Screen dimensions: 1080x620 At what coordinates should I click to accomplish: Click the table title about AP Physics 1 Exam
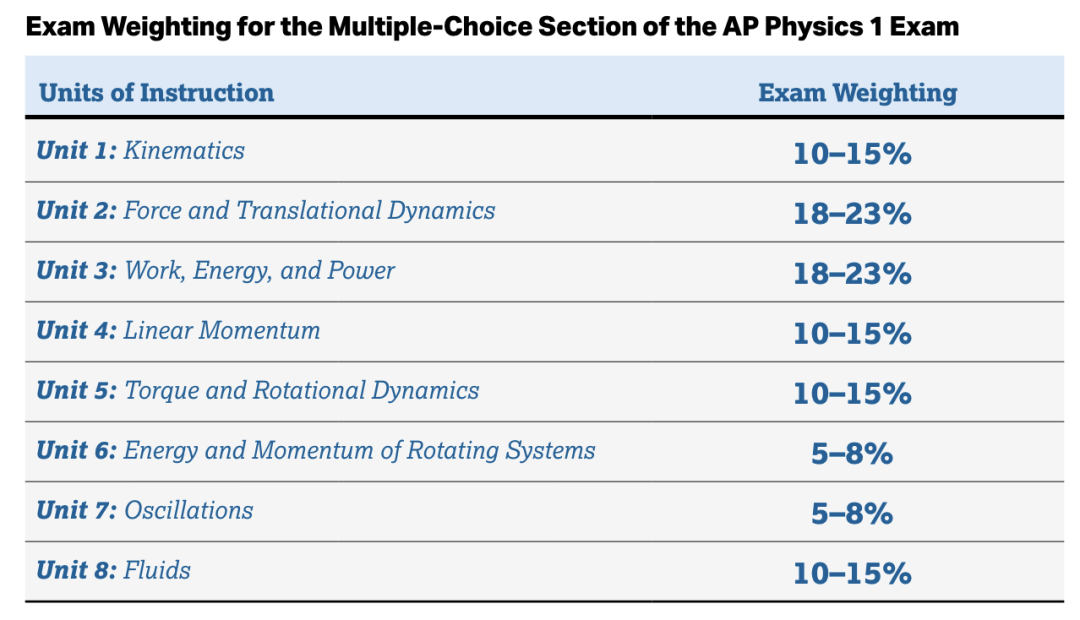pos(492,27)
